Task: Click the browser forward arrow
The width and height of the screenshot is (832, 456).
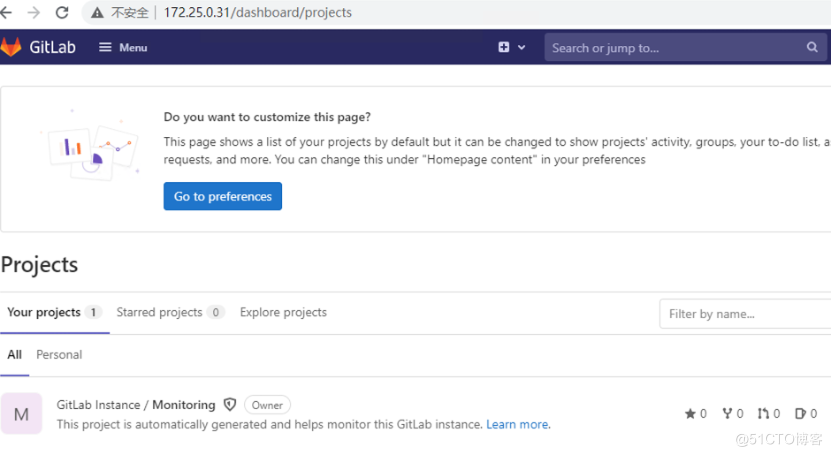Action: [33, 12]
